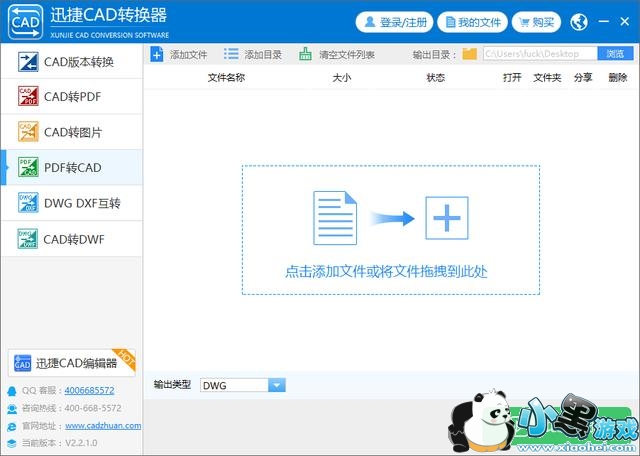
Task: Click the CAD版本转换 icon
Action: [x=28, y=62]
